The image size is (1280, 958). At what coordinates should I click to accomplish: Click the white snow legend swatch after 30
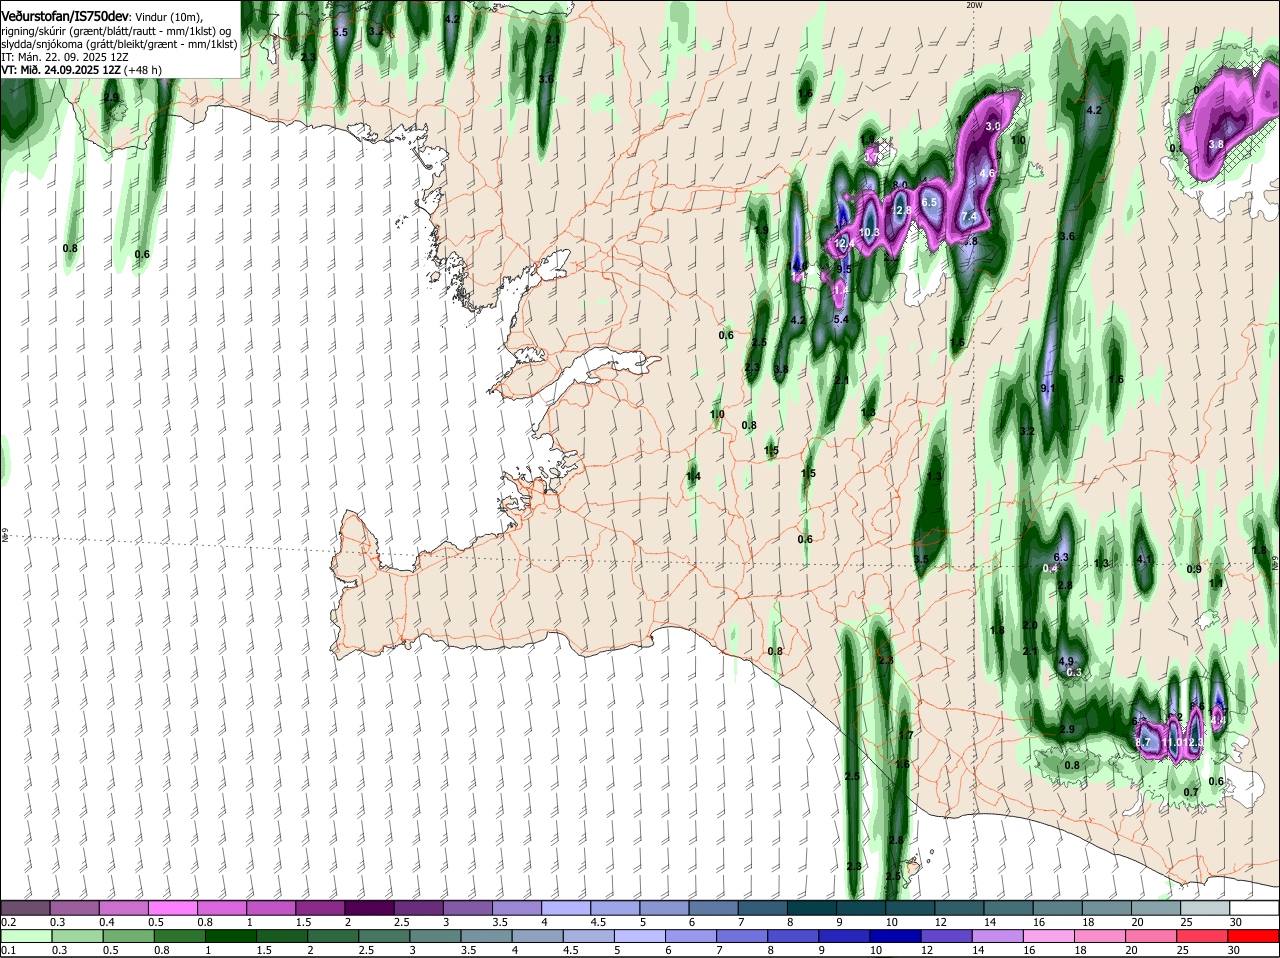1254,907
